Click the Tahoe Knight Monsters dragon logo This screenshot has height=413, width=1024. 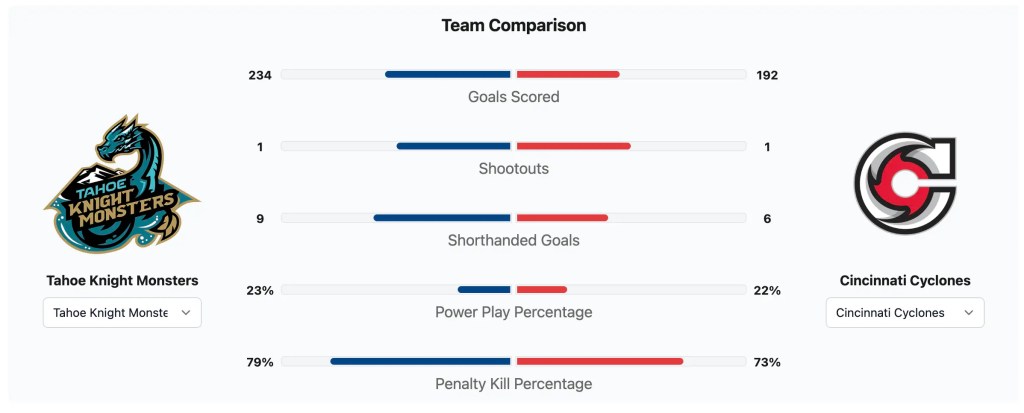(x=122, y=184)
